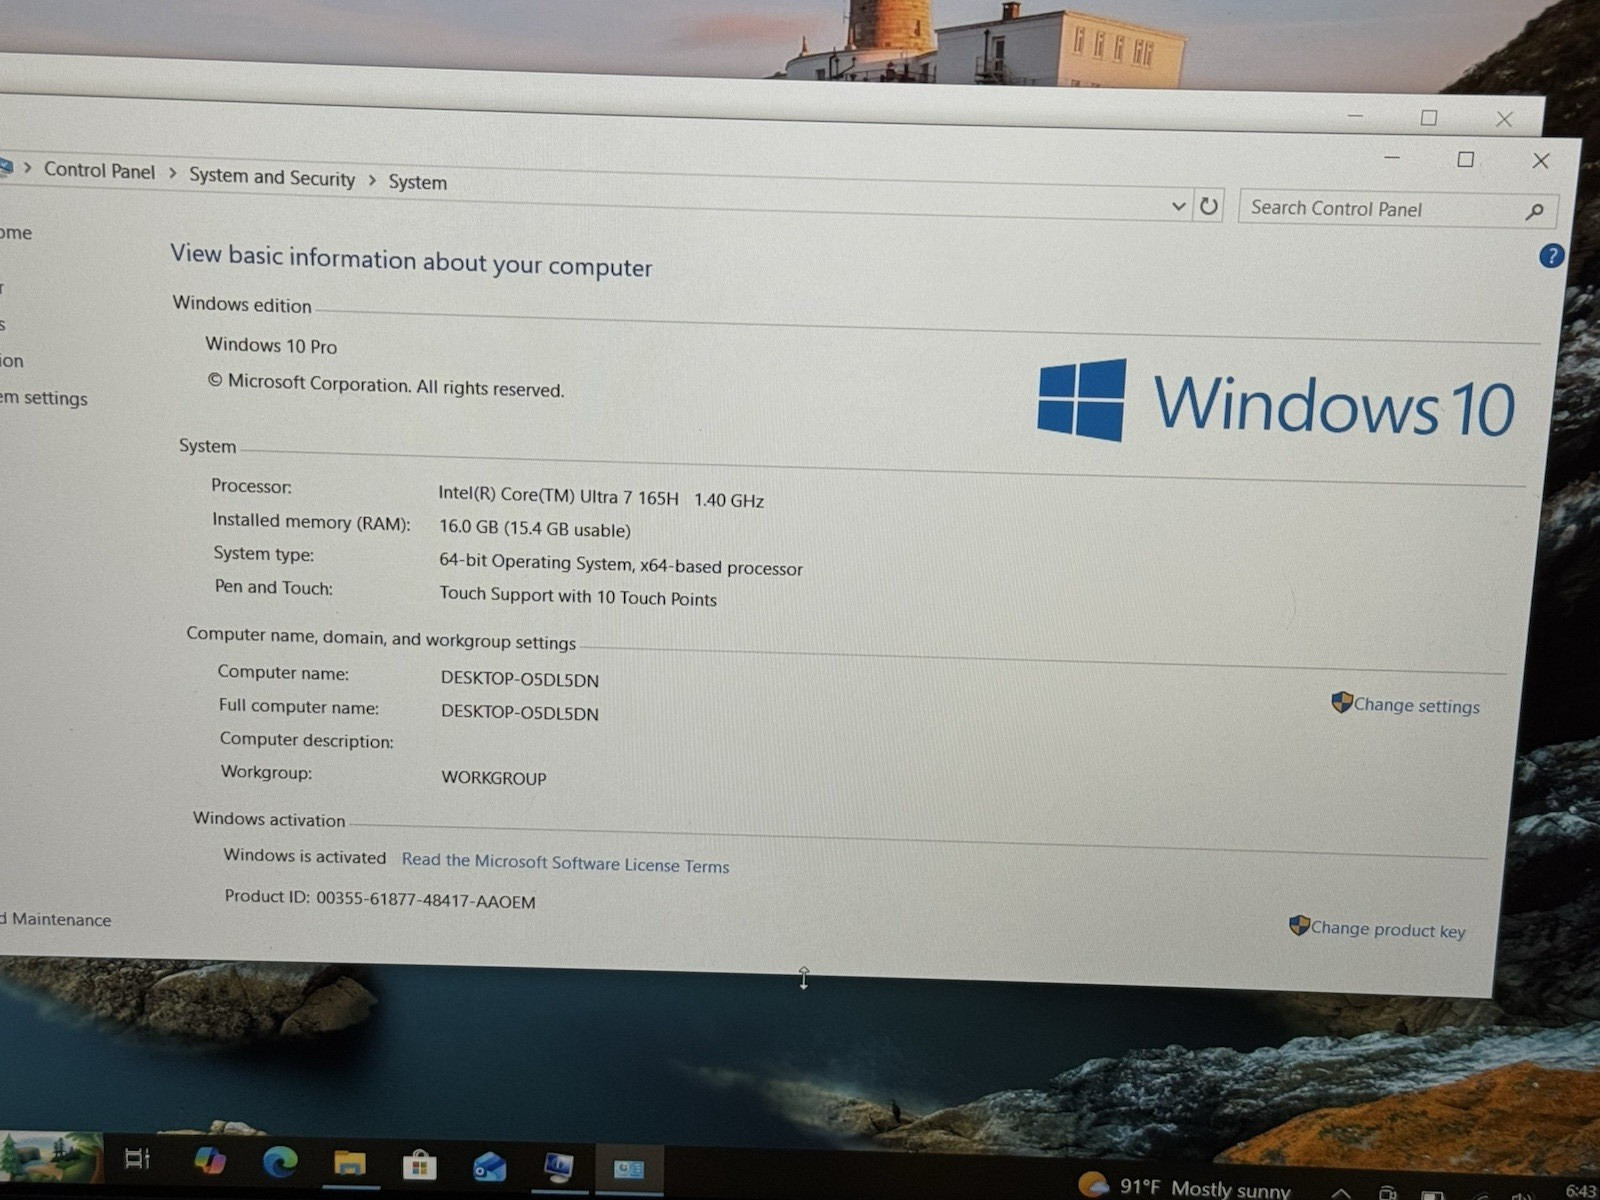Click the Pen and Touch: label
This screenshot has height=1200, width=1600.
[273, 587]
